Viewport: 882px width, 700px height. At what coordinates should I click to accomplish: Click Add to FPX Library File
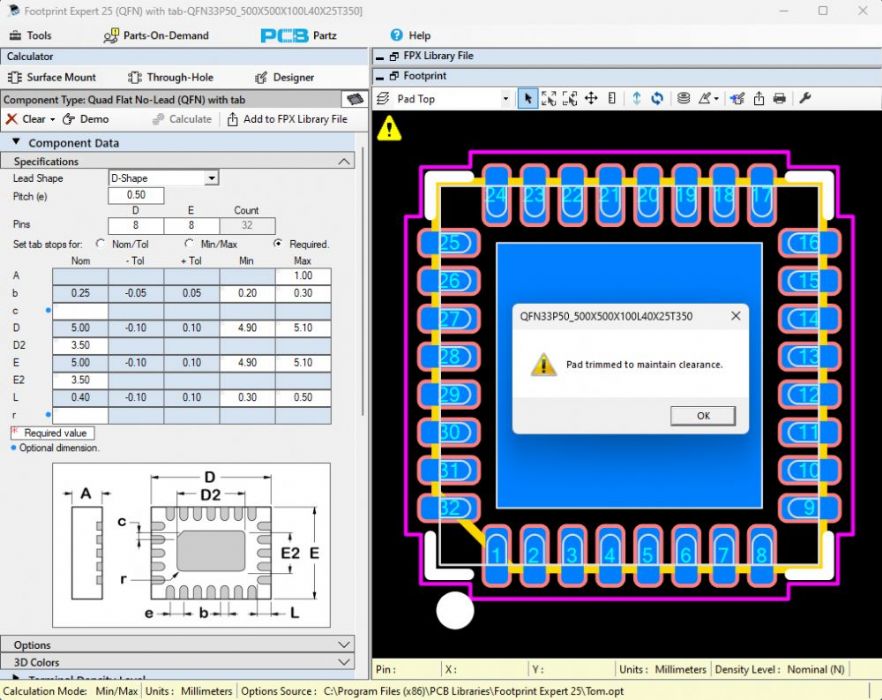click(x=288, y=119)
